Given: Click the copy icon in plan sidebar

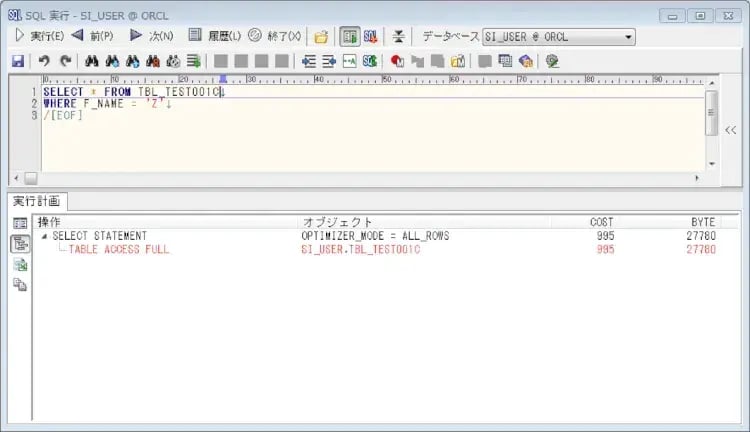Looking at the screenshot, I should pyautogui.click(x=20, y=285).
